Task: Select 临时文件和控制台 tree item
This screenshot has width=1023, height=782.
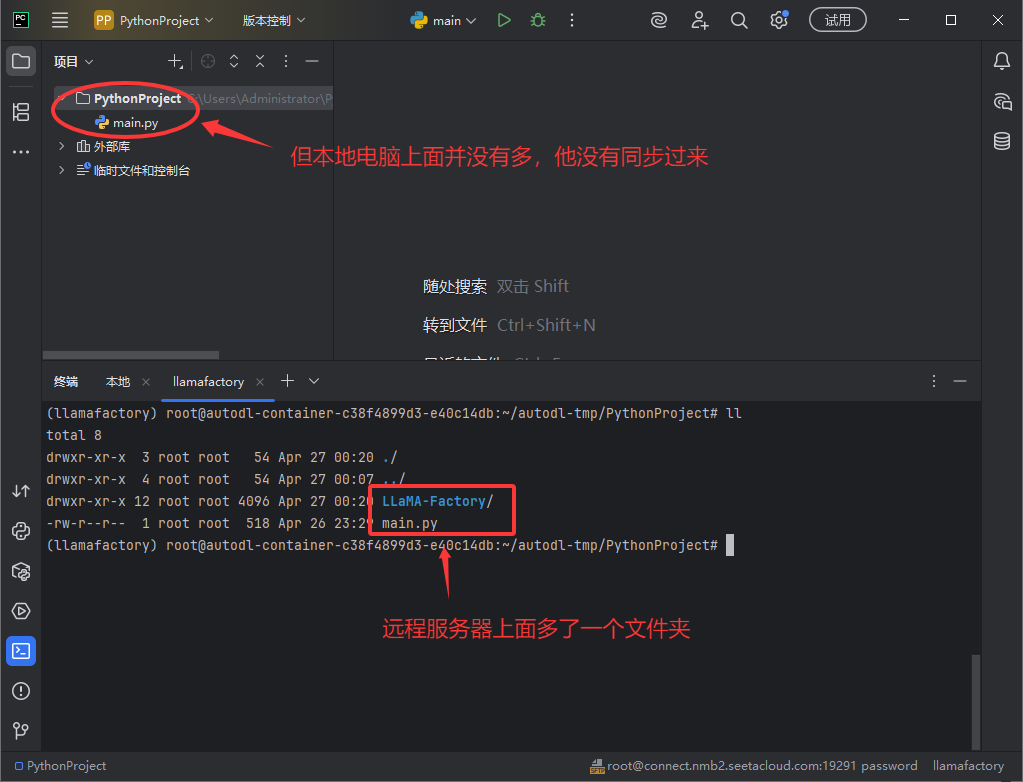Action: pos(134,170)
